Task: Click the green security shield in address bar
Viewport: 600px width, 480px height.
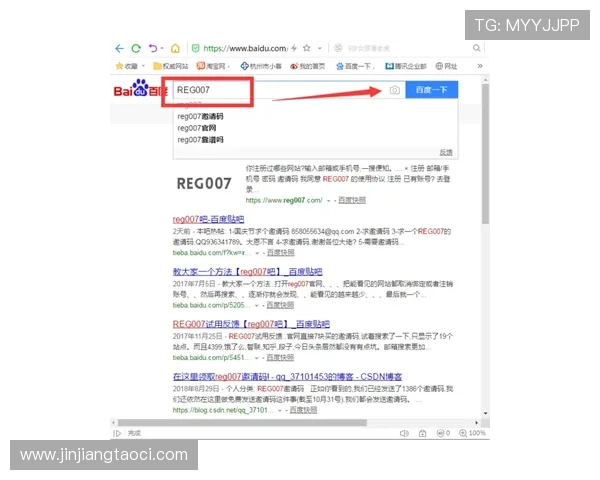Action: click(196, 48)
